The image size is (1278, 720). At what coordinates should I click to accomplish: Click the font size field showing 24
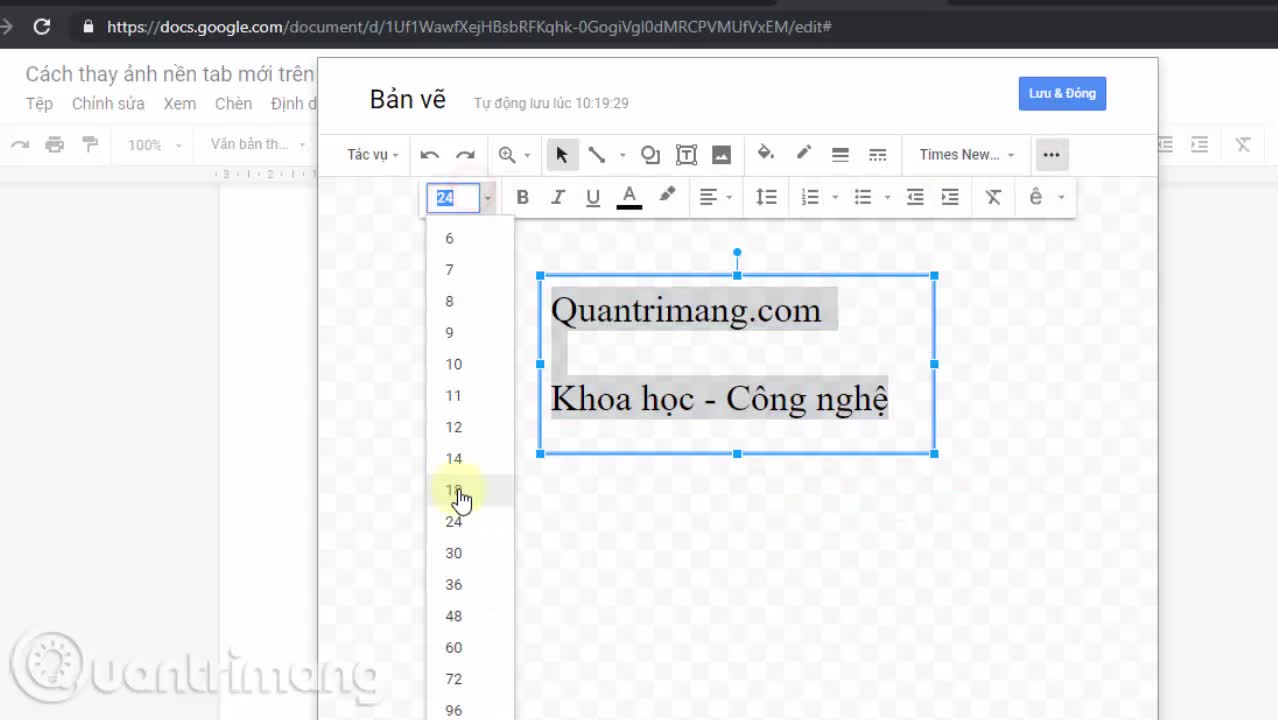tap(453, 198)
